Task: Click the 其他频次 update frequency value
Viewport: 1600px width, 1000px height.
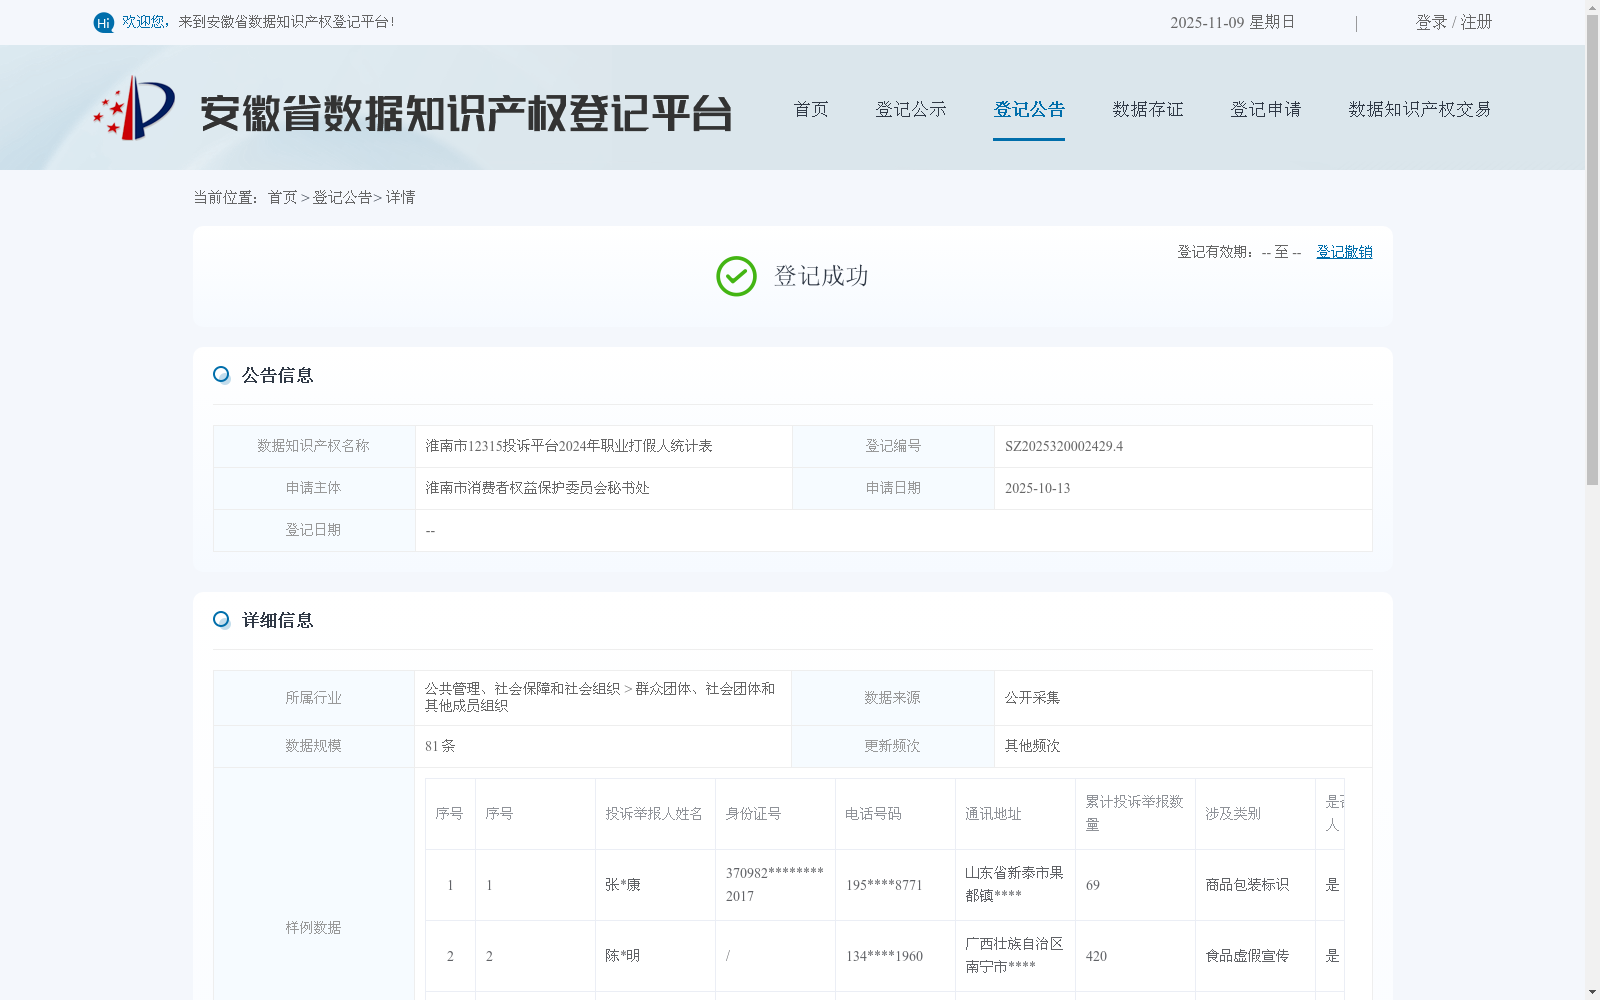Action: coord(1032,746)
